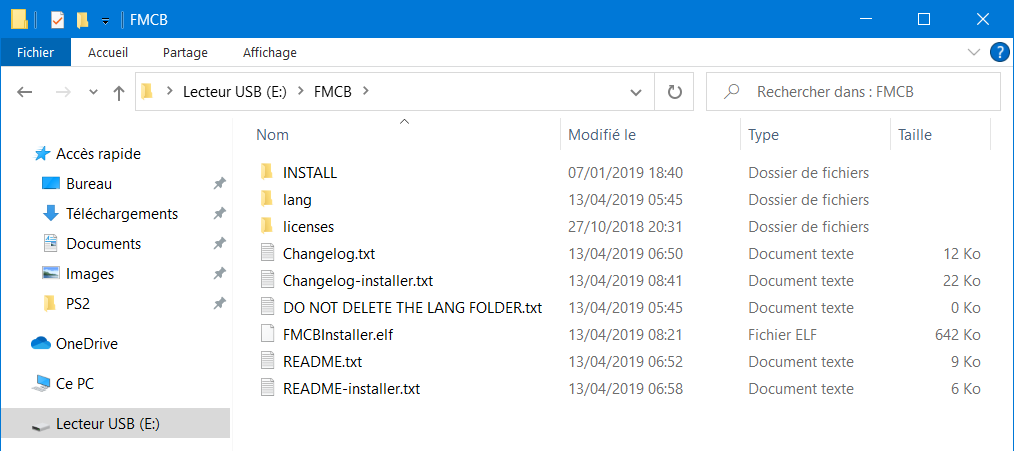1014x451 pixels.
Task: Expand the ribbon chevron
Action: coord(973,52)
